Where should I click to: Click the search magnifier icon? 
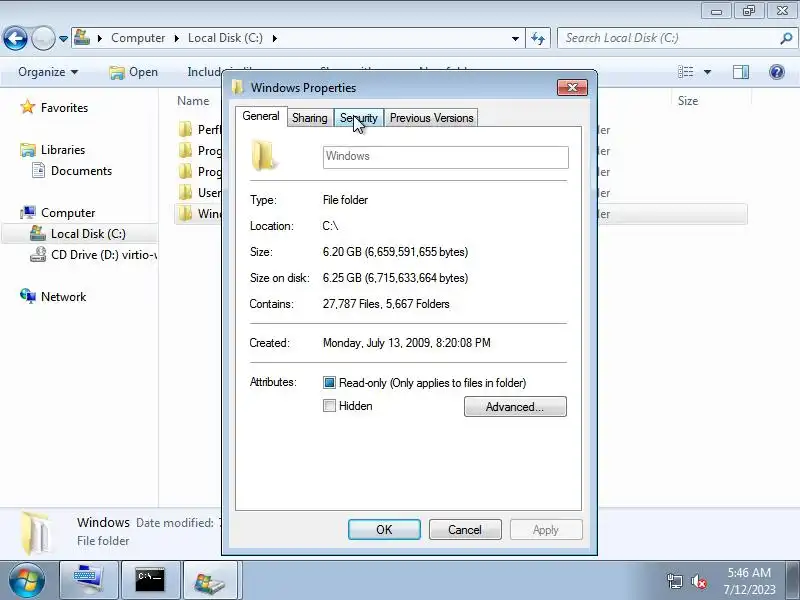click(786, 38)
